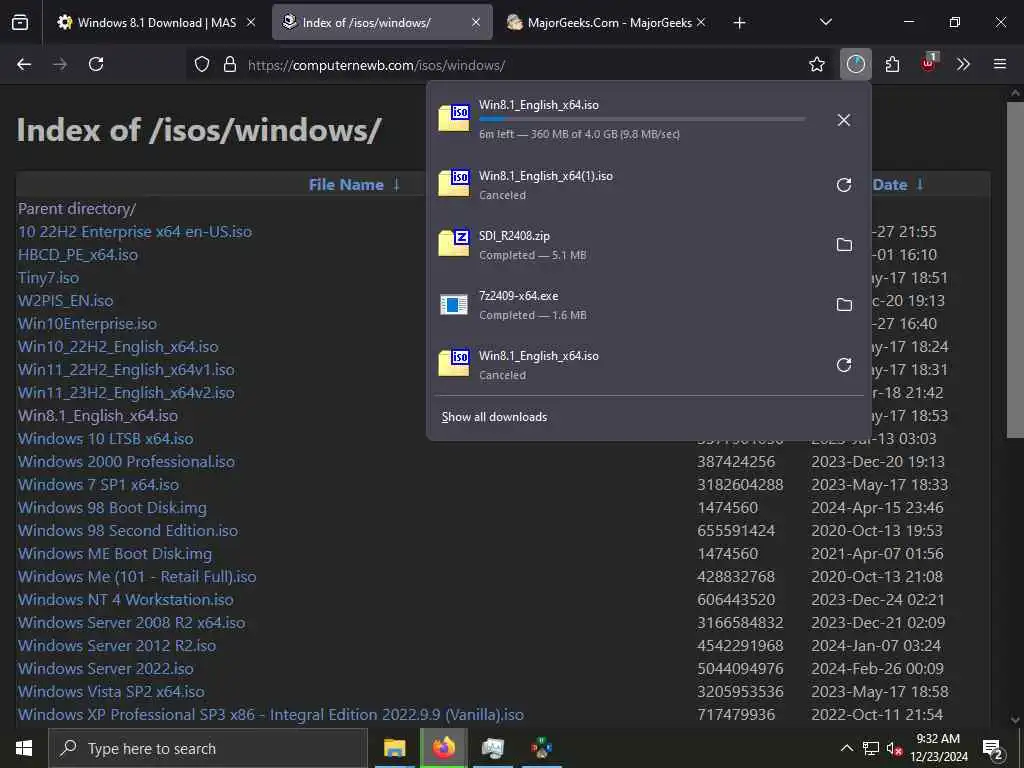Image resolution: width=1024 pixels, height=768 pixels.
Task: Download Windows 98 Boot Disk.img
Action: 112,507
